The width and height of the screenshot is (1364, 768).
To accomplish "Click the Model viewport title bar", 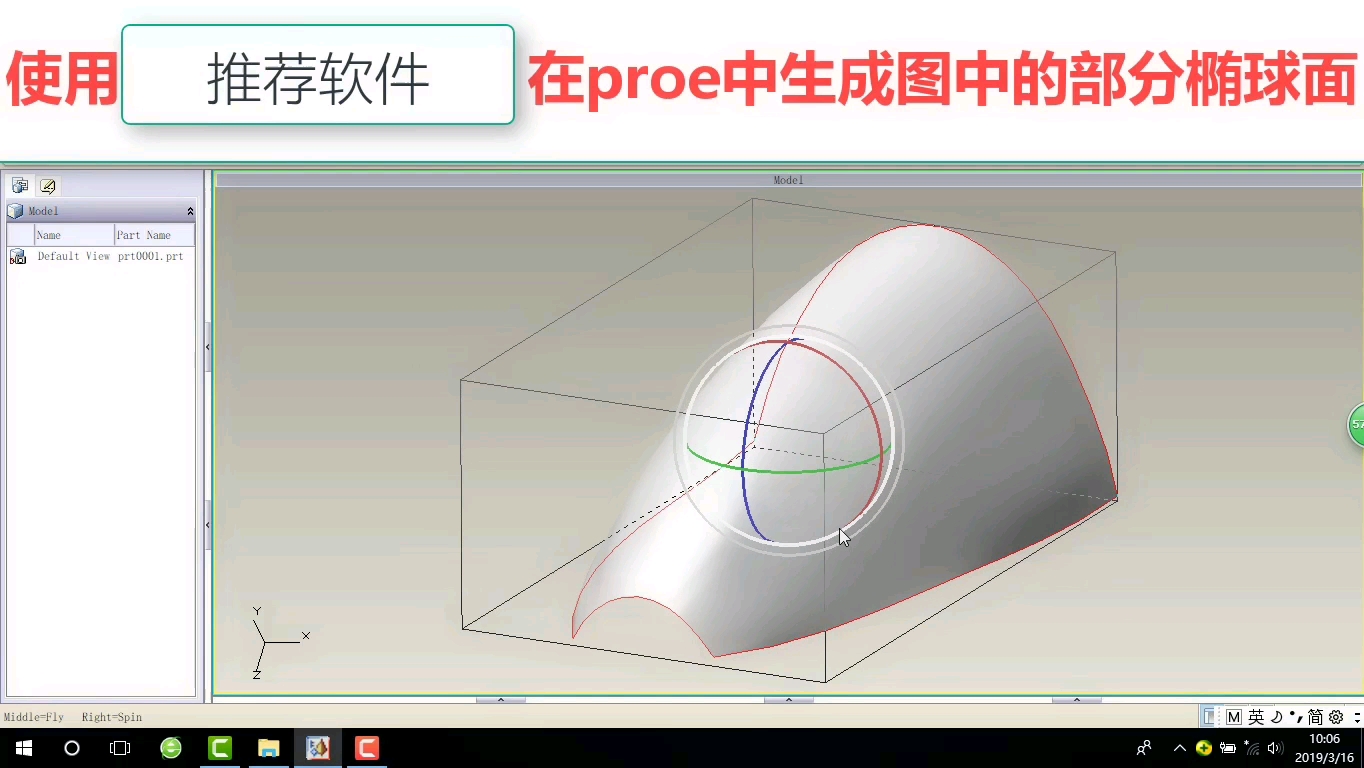I will coord(788,180).
